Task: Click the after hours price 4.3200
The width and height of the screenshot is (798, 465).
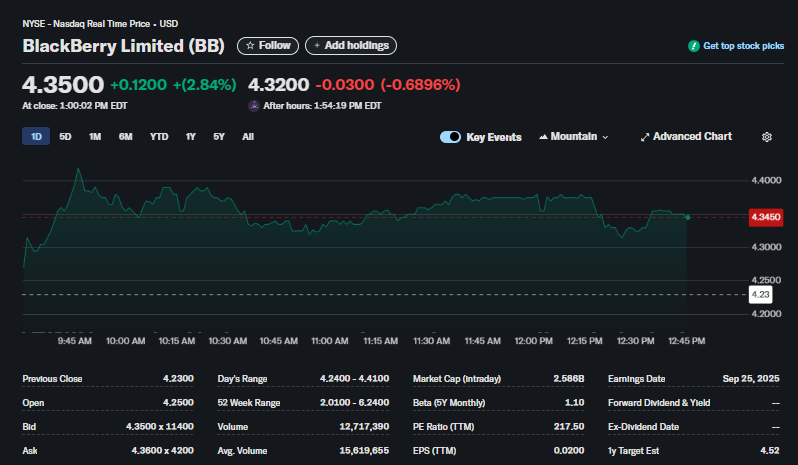Action: [278, 84]
